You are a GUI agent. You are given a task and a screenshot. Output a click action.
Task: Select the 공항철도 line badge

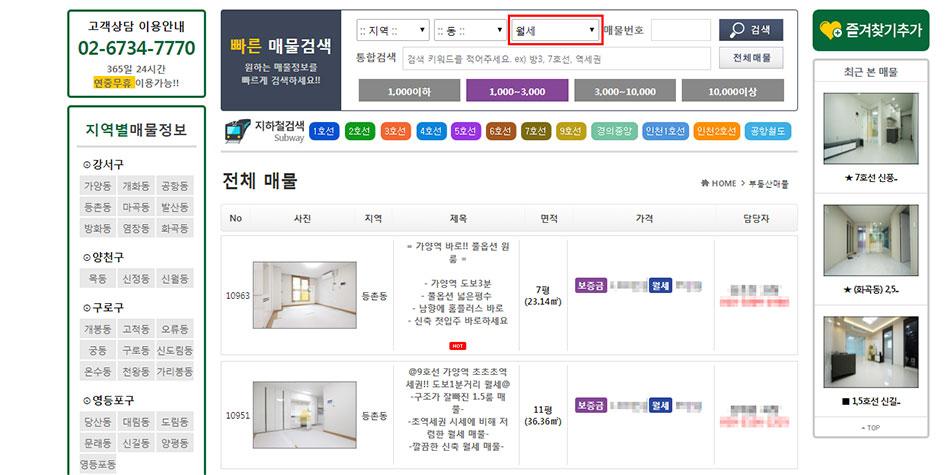(768, 131)
